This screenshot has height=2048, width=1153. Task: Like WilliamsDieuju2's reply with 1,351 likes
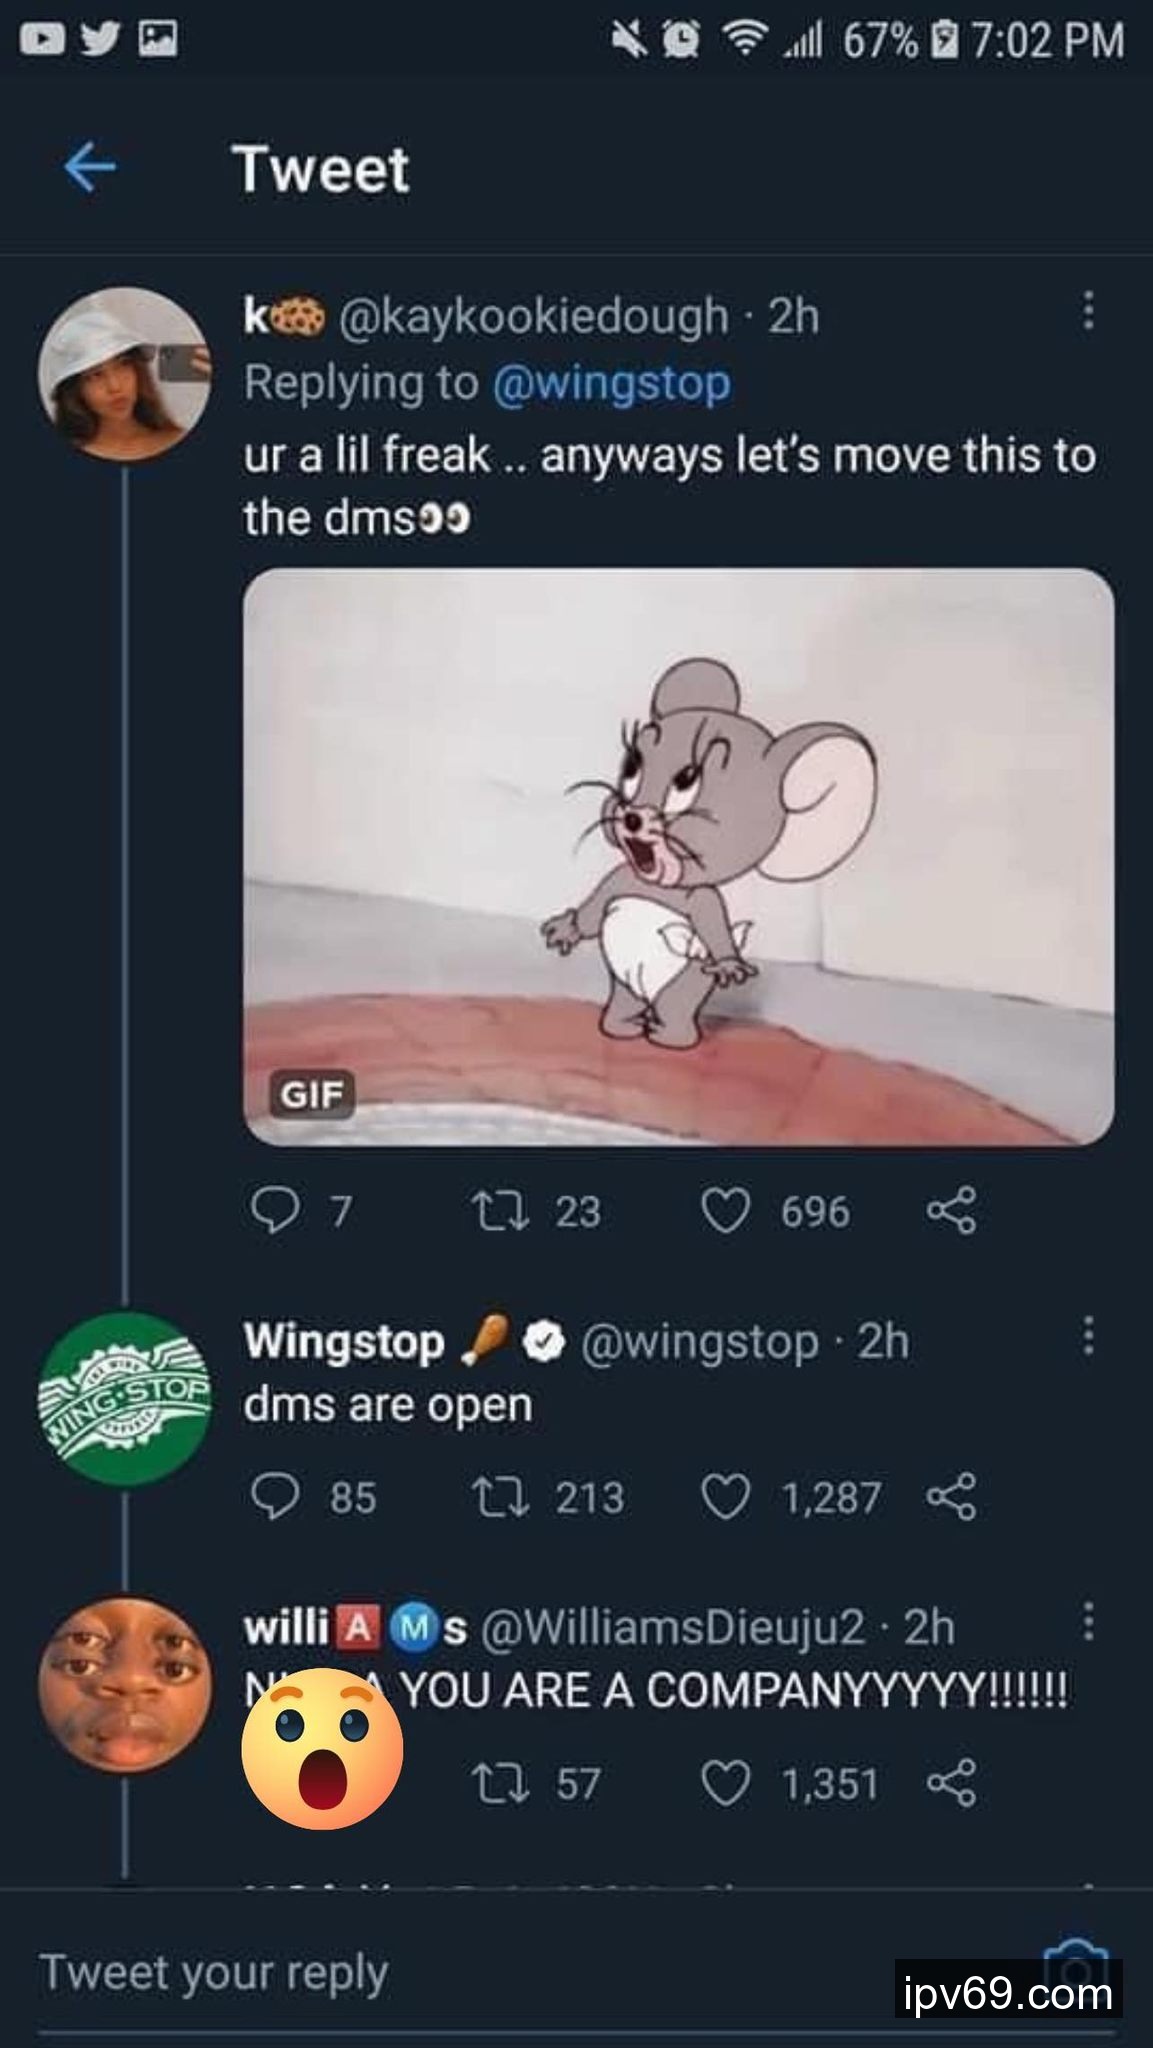725,1784
